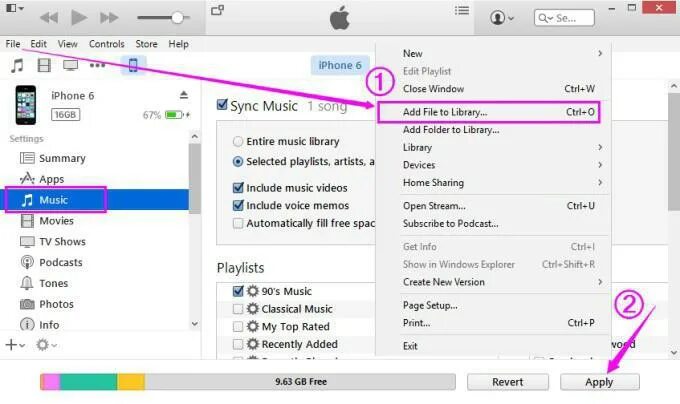Toggle the Recently Added playlist checkbox

coord(238,344)
